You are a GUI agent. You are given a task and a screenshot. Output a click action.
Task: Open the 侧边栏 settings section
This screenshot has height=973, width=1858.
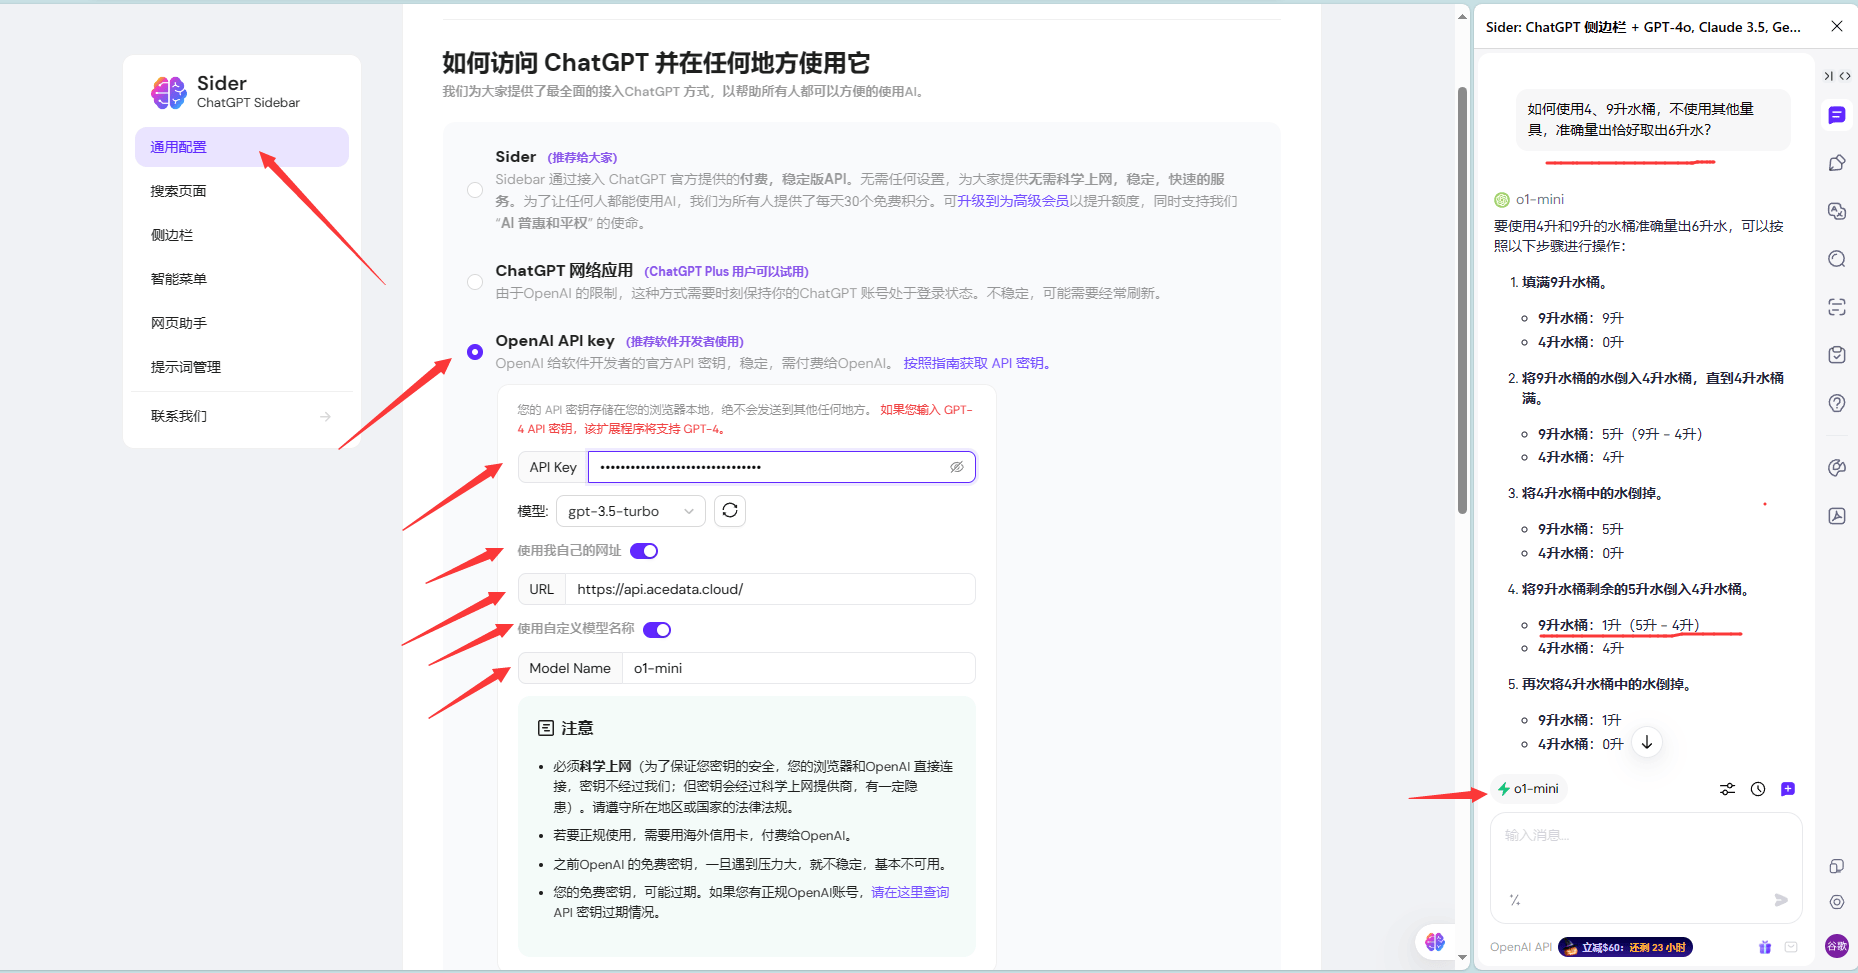tap(172, 235)
